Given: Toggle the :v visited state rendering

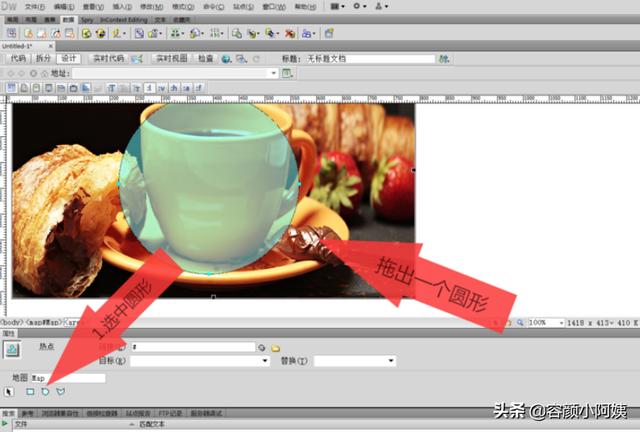Looking at the screenshot, I should tap(162, 88).
